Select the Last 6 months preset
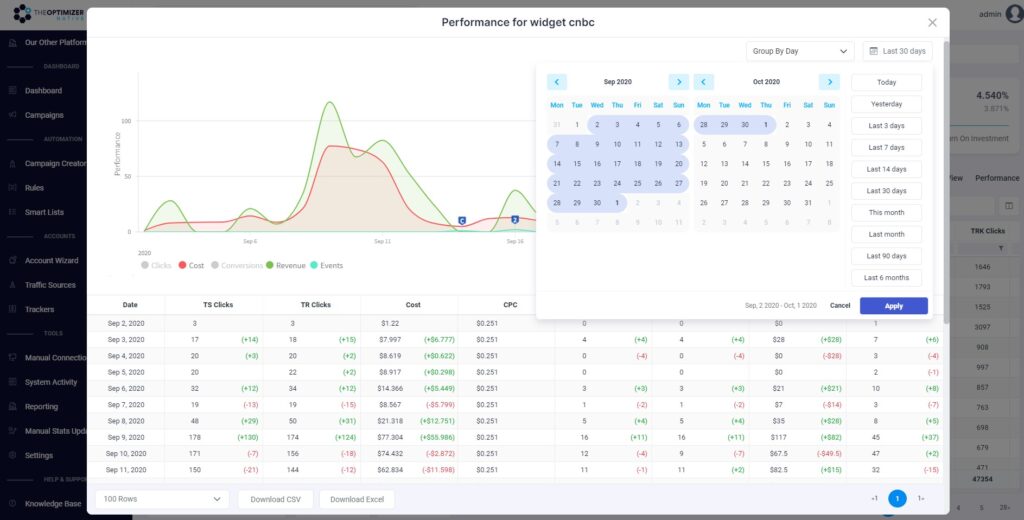This screenshot has height=520, width=1024. point(886,278)
